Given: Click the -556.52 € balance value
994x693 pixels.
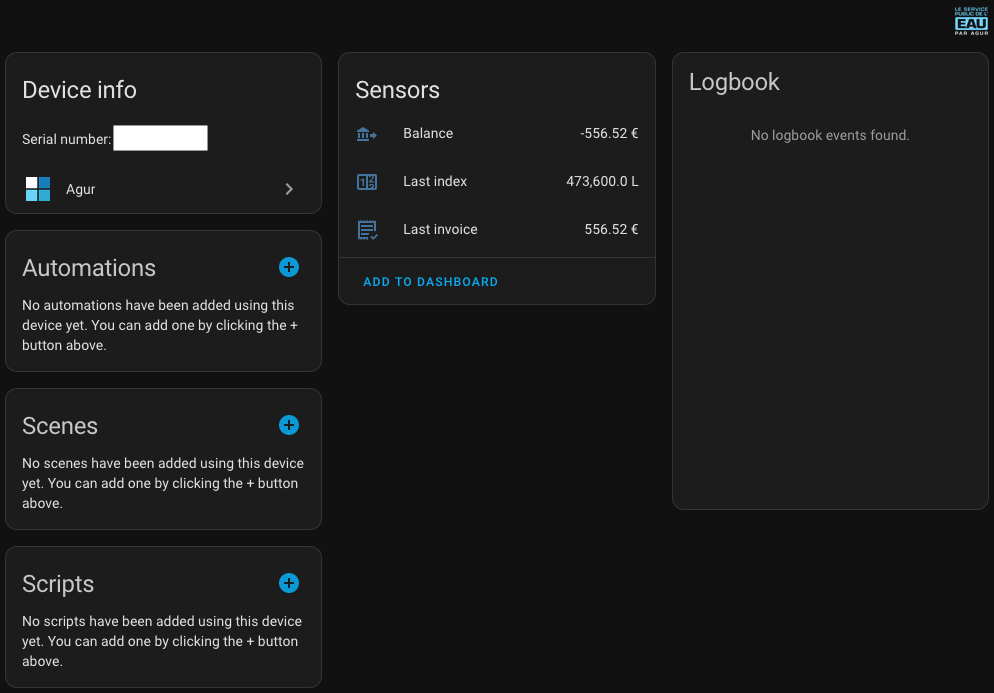Looking at the screenshot, I should (x=609, y=134).
